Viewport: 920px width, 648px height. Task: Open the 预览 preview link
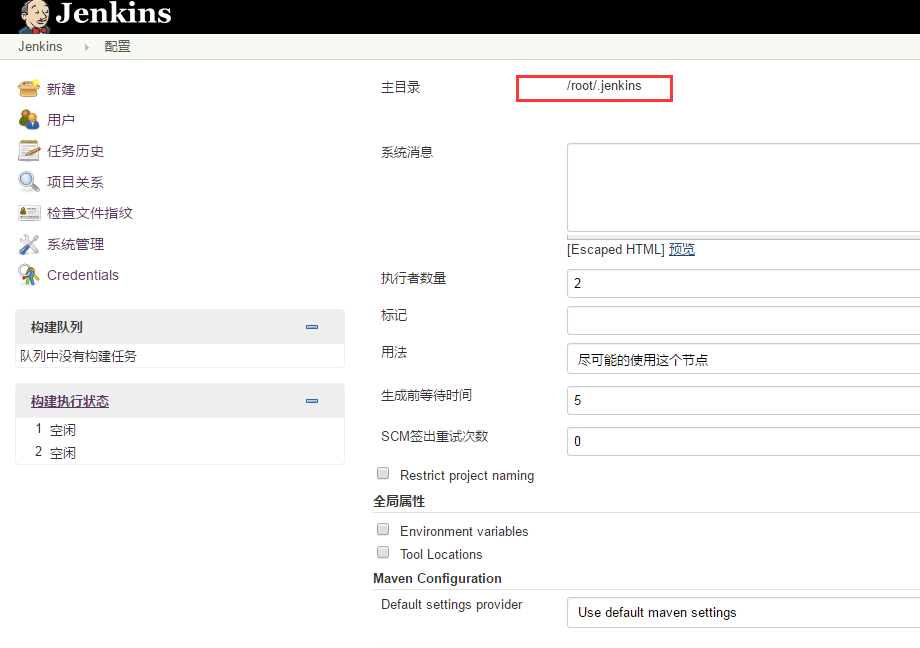pyautogui.click(x=682, y=249)
